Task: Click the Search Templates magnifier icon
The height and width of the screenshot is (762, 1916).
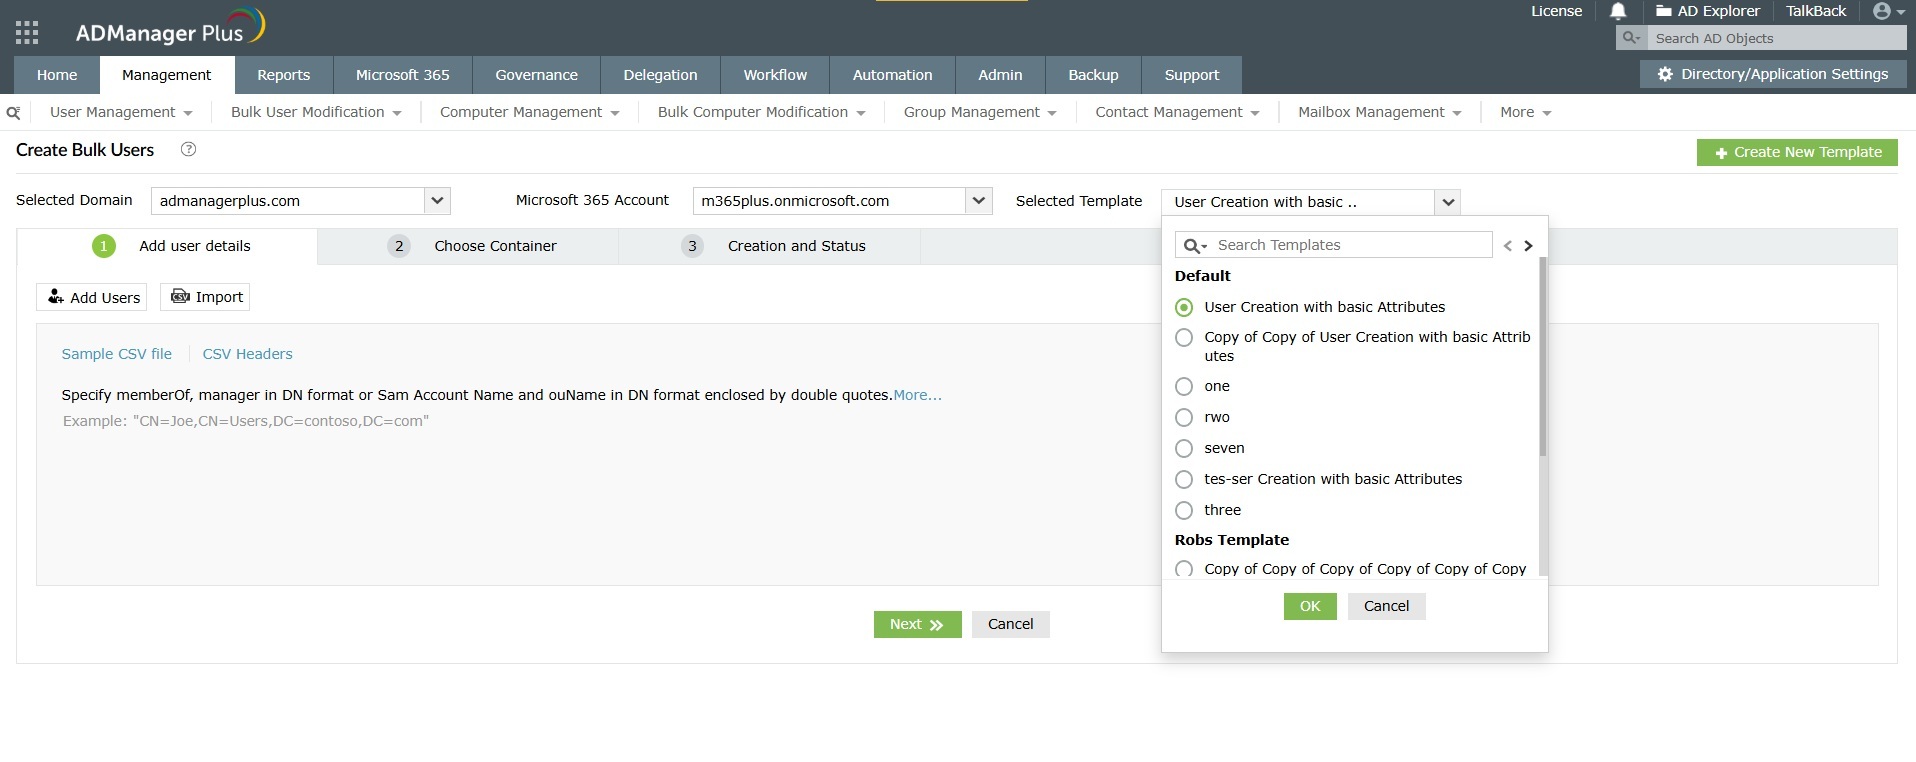Action: tap(1195, 246)
